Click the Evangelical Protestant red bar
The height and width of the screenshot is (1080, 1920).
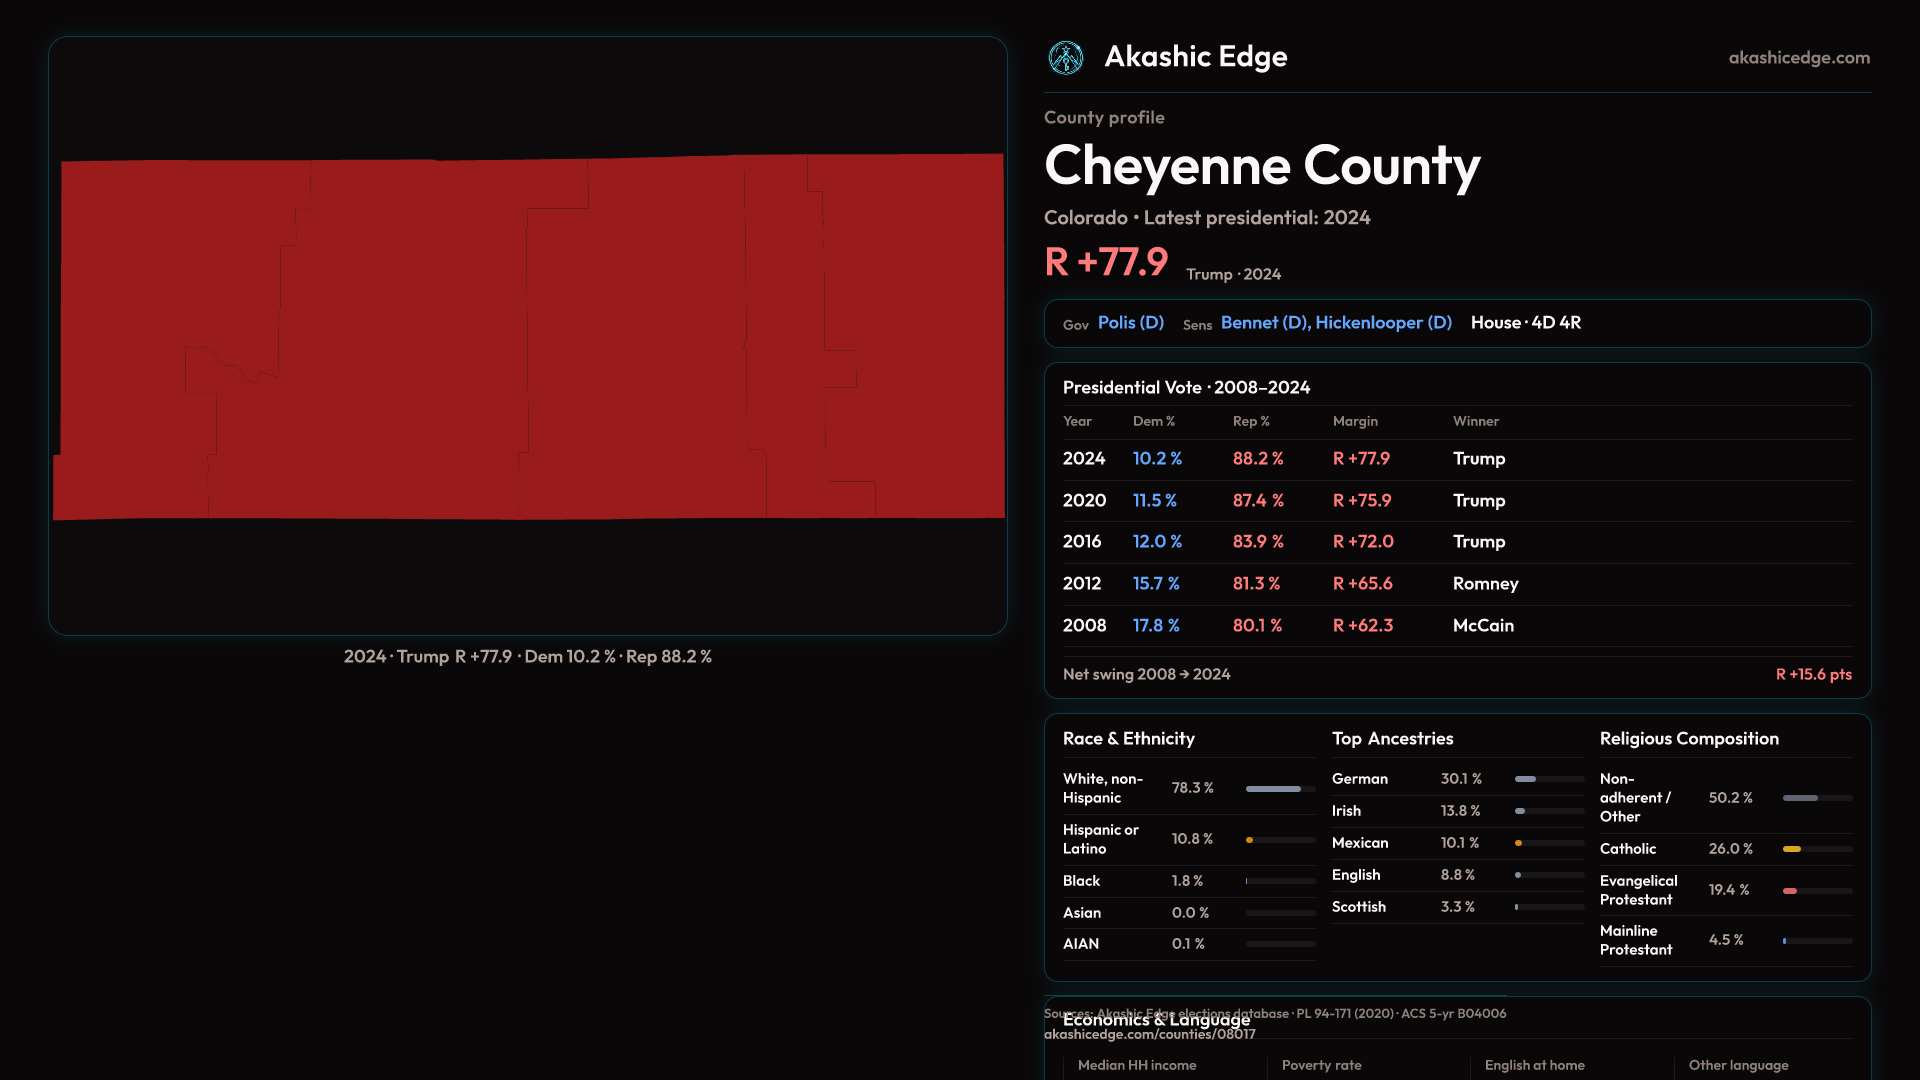1790,891
